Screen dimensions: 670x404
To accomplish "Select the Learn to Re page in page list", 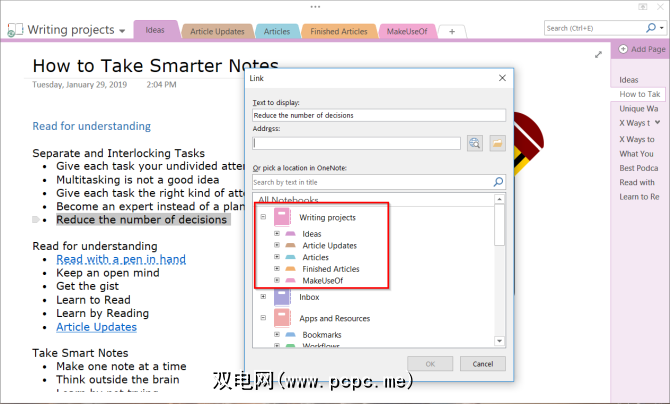I will 639,197.
